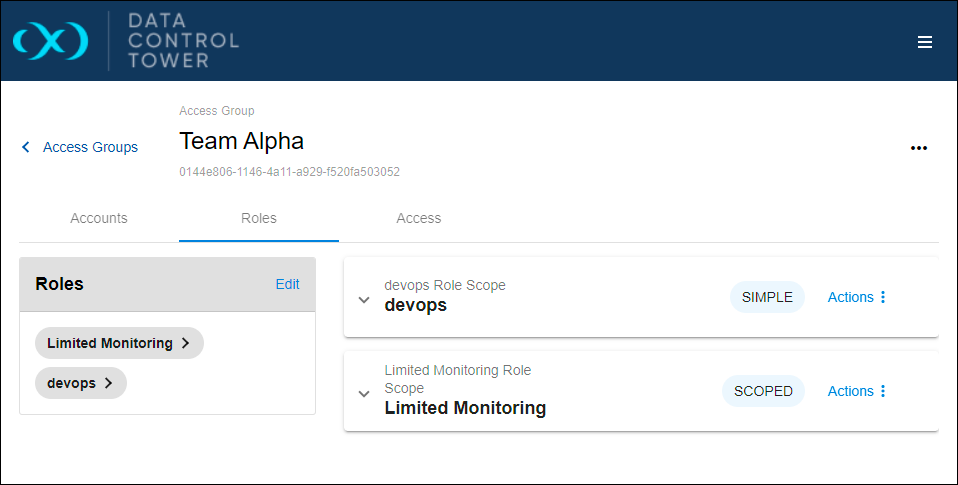Switch to the Access tab

tap(419, 219)
